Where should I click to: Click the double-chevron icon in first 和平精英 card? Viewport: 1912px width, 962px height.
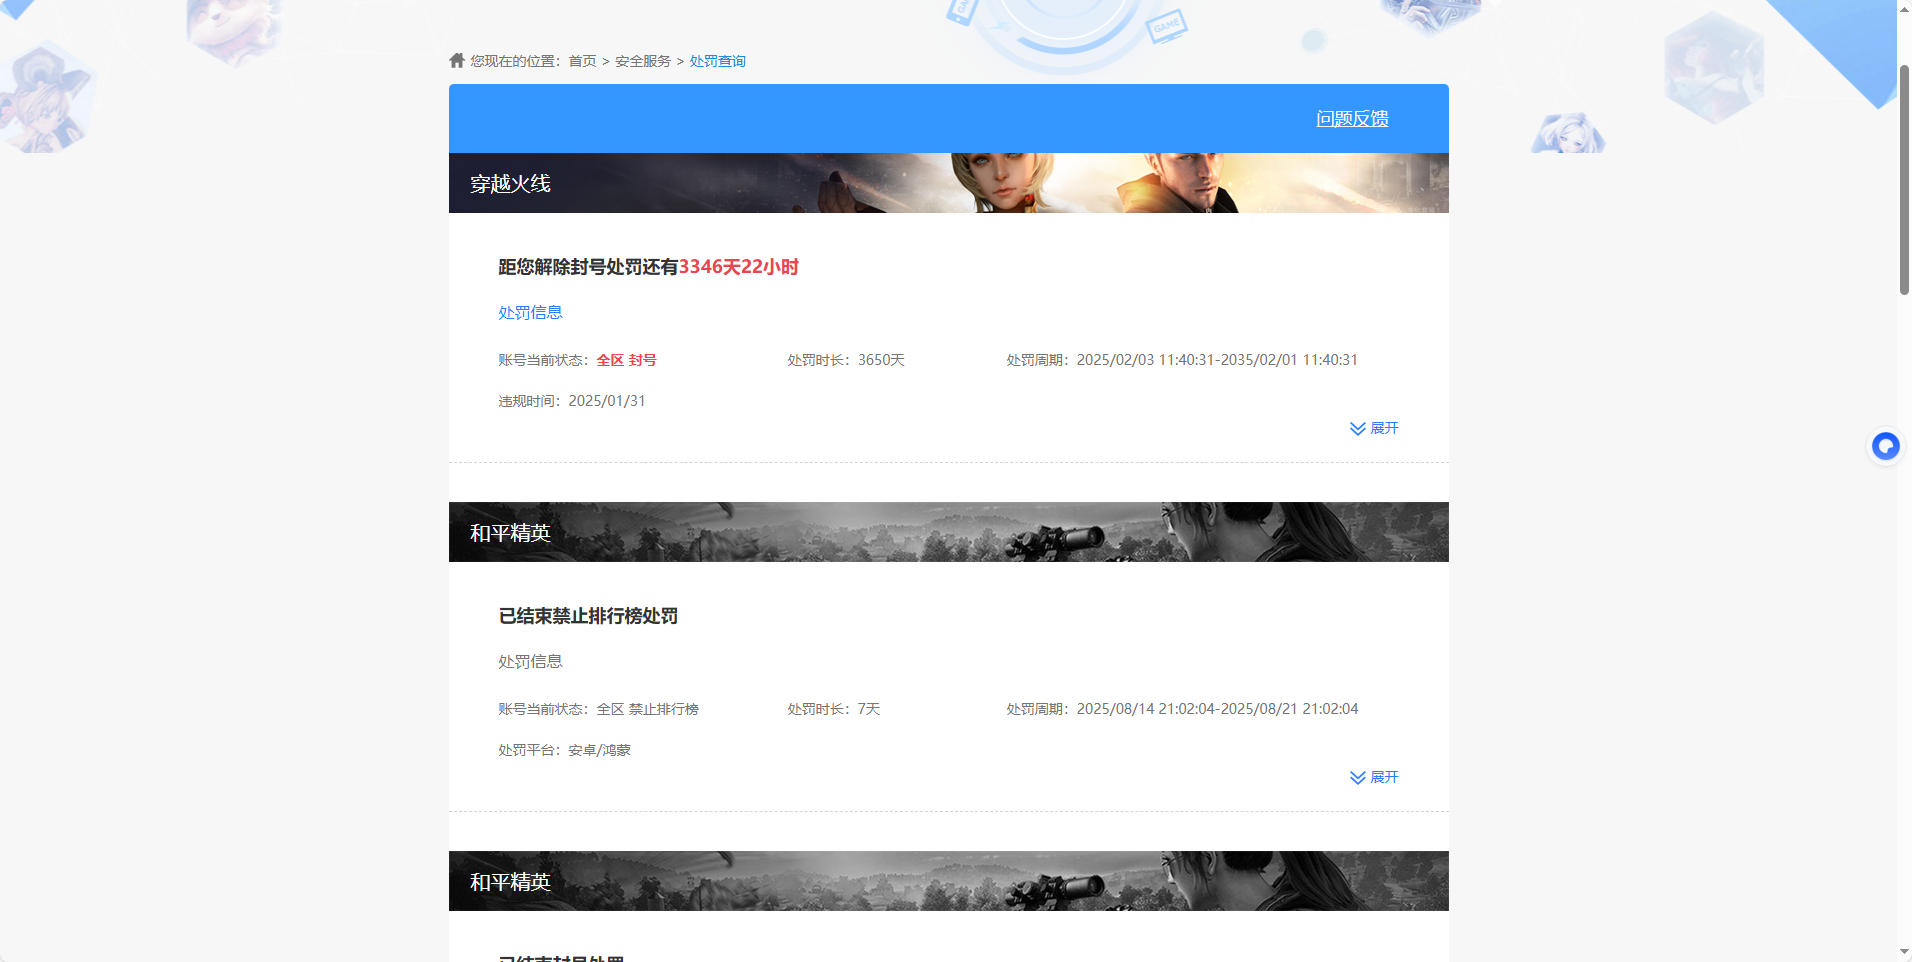point(1357,778)
